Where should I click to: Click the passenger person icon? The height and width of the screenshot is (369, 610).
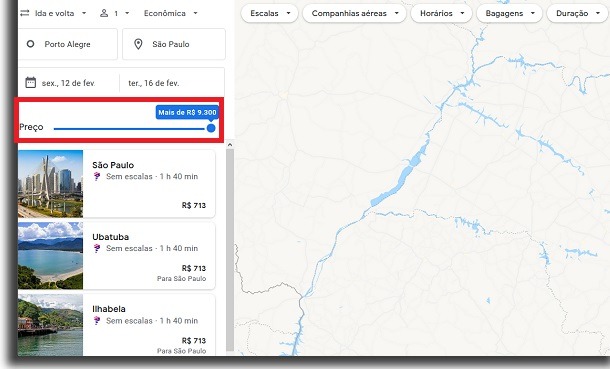tap(104, 13)
